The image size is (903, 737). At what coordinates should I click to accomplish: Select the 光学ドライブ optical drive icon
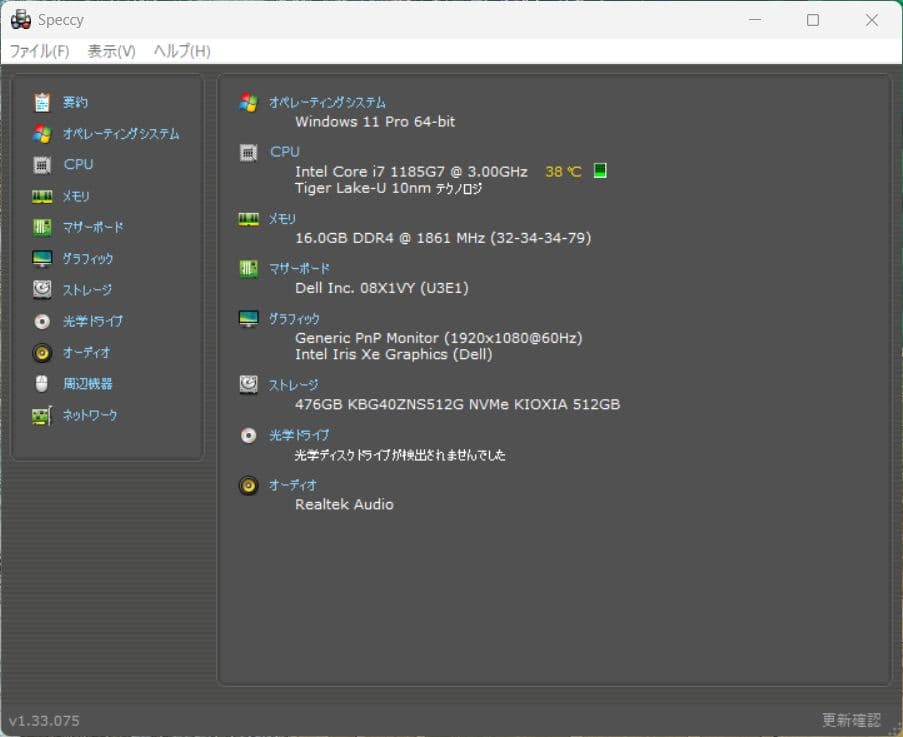[40, 321]
